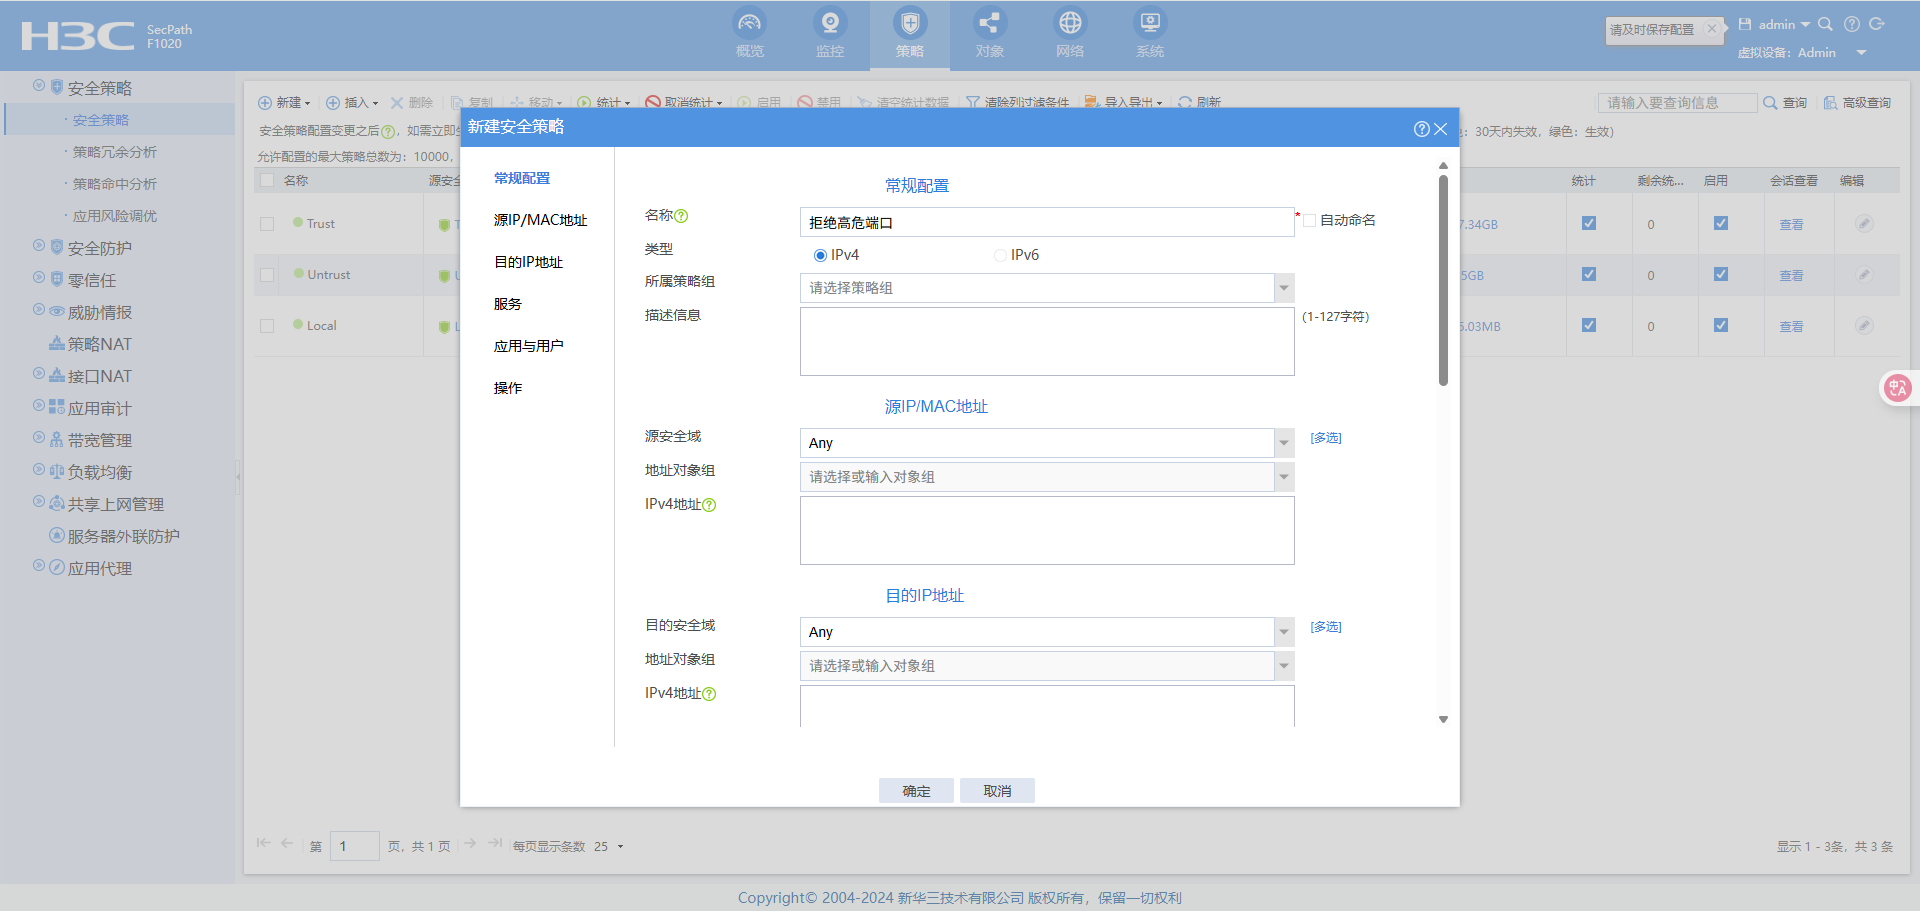Toggle the 启用 checkbox in the Local row

[1721, 325]
